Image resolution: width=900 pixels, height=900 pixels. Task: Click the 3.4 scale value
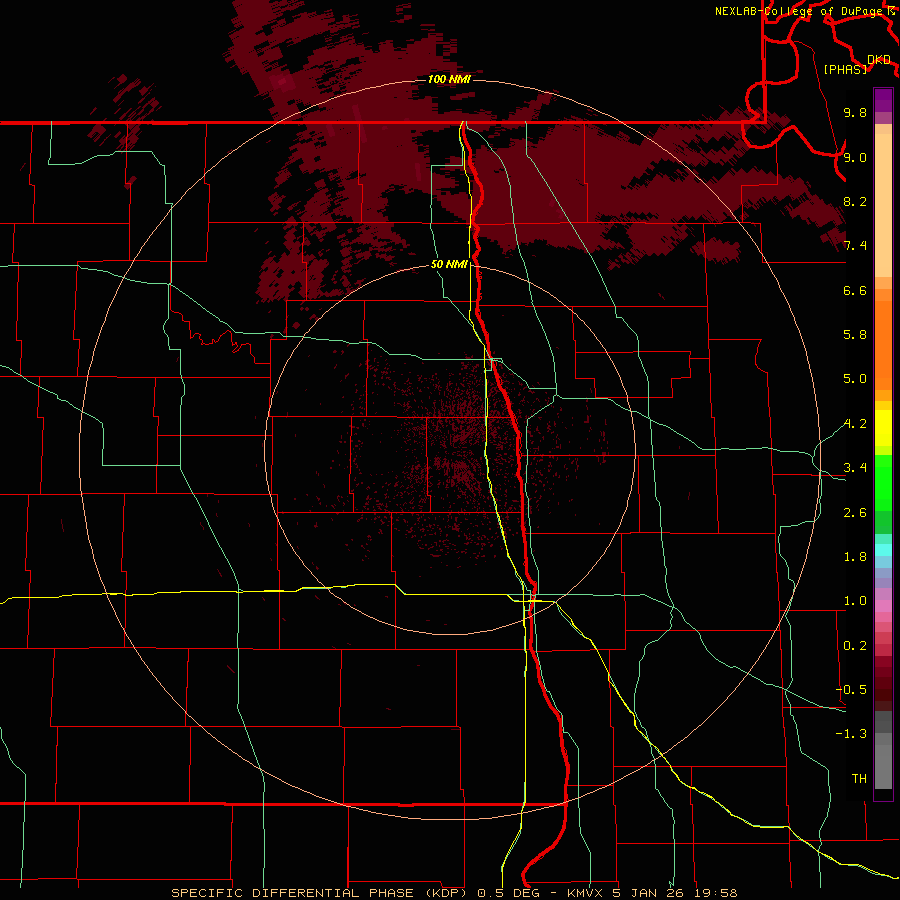point(855,468)
